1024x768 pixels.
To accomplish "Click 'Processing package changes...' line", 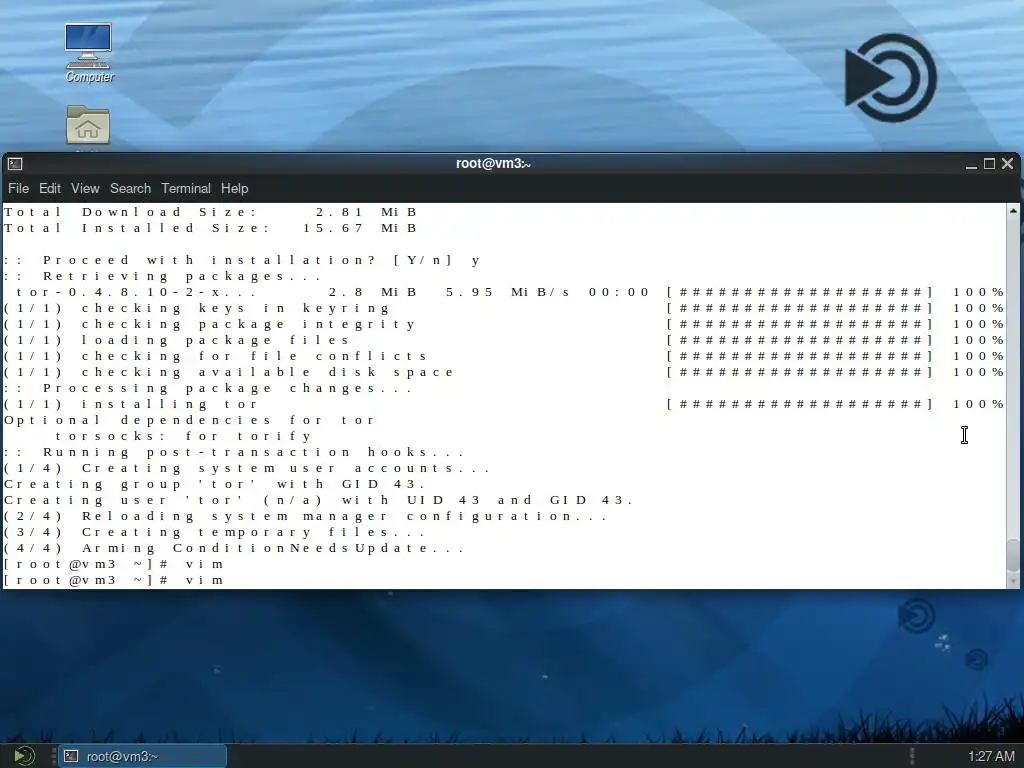I will [208, 388].
